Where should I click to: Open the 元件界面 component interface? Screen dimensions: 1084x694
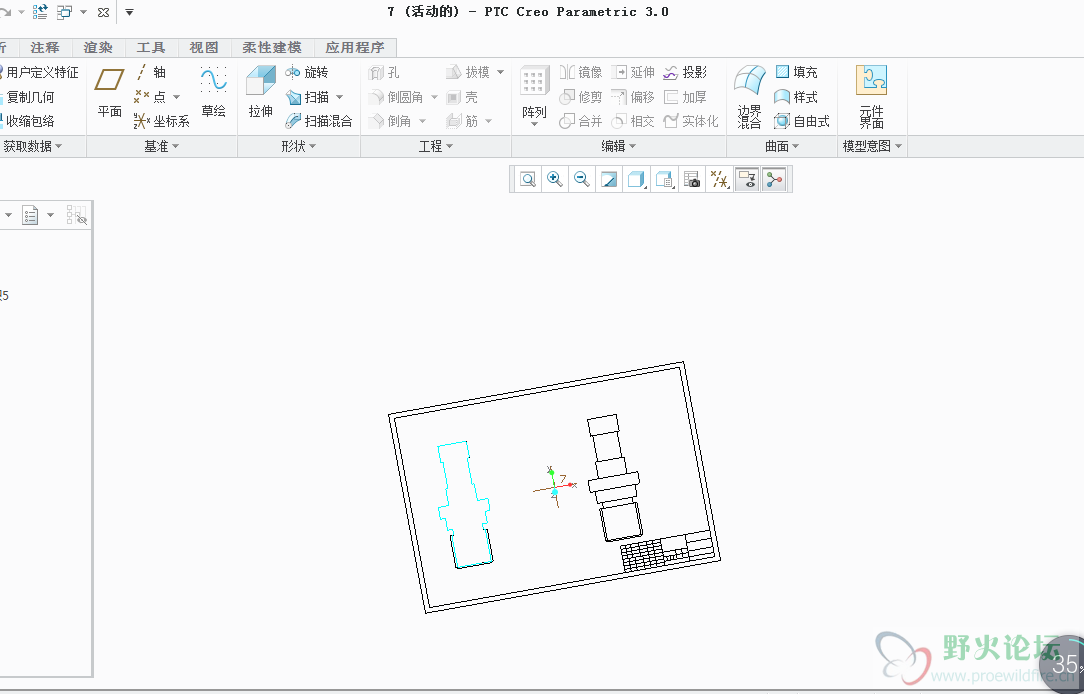pyautogui.click(x=871, y=97)
